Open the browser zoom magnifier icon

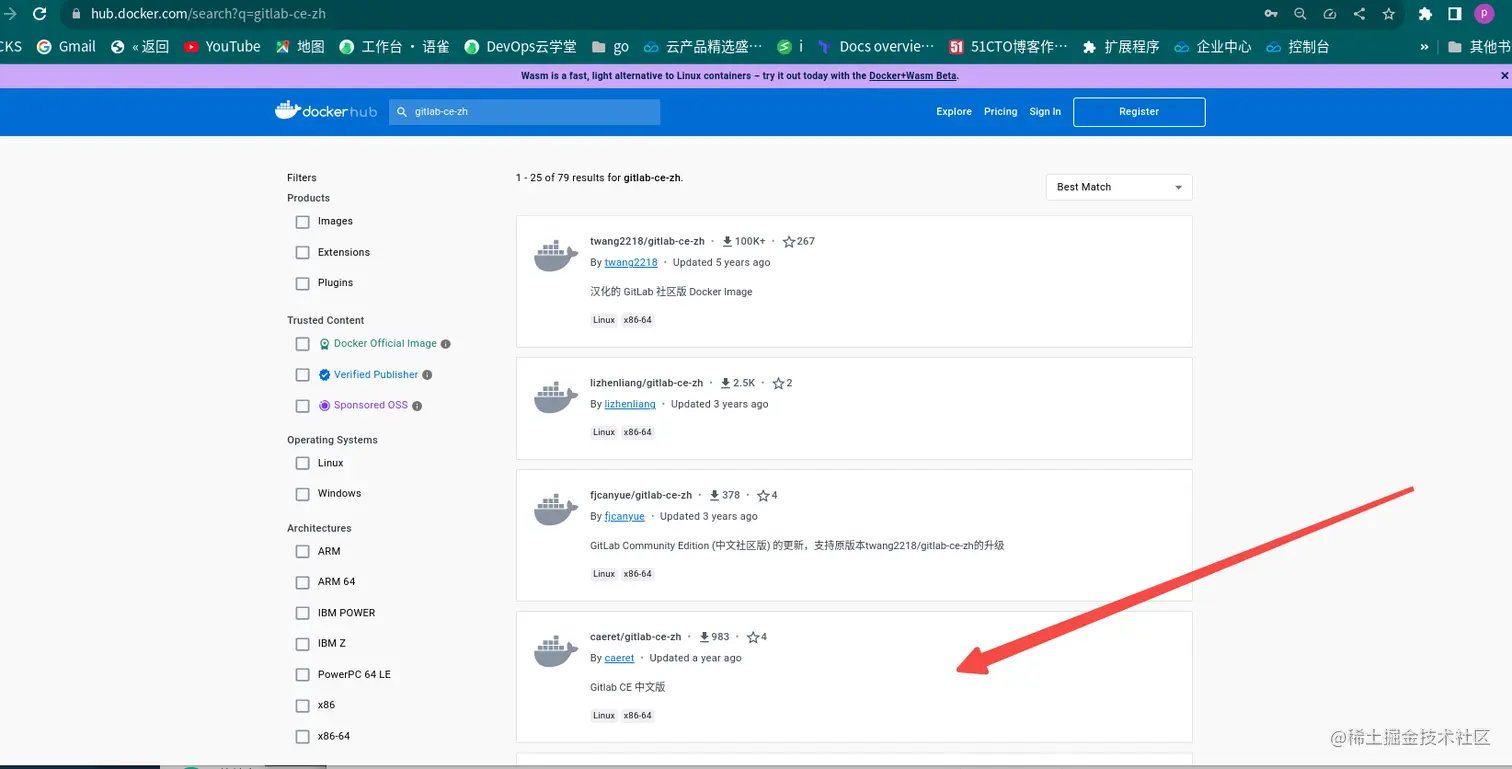coord(1299,14)
